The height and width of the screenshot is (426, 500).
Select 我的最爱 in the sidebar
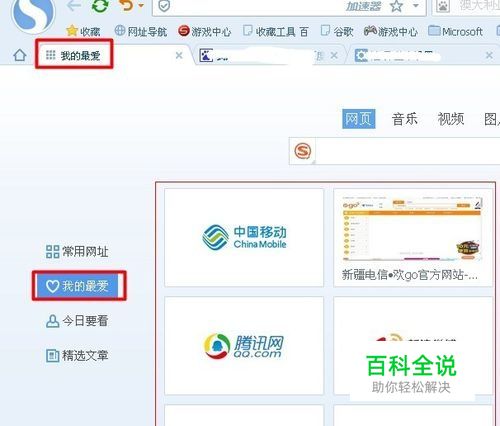coord(77,286)
